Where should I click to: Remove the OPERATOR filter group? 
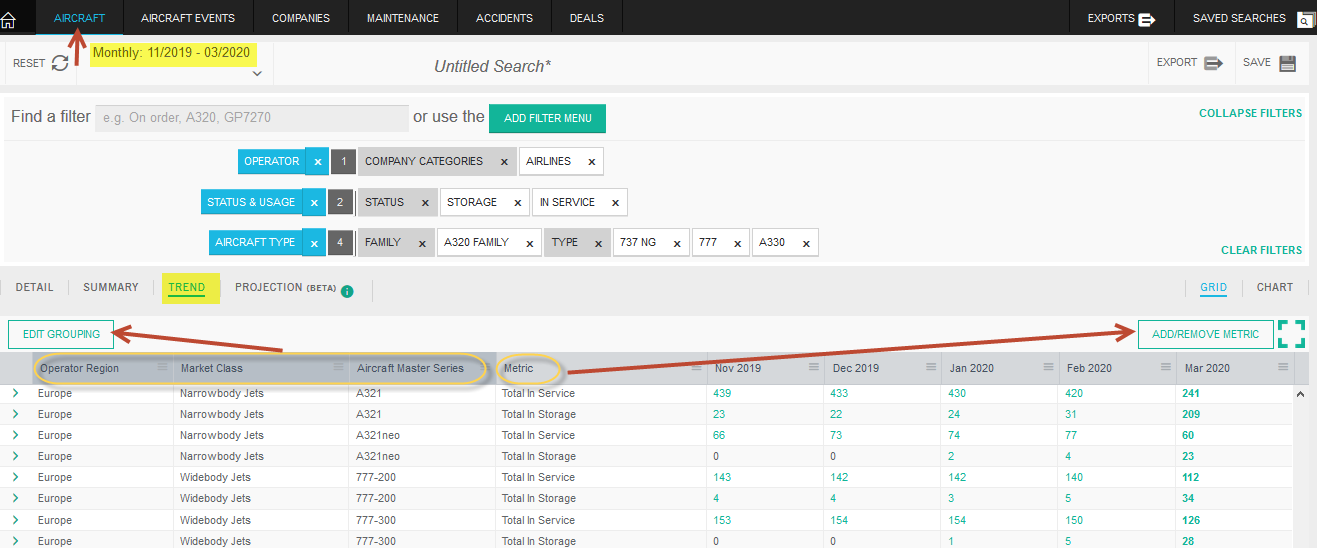316,161
